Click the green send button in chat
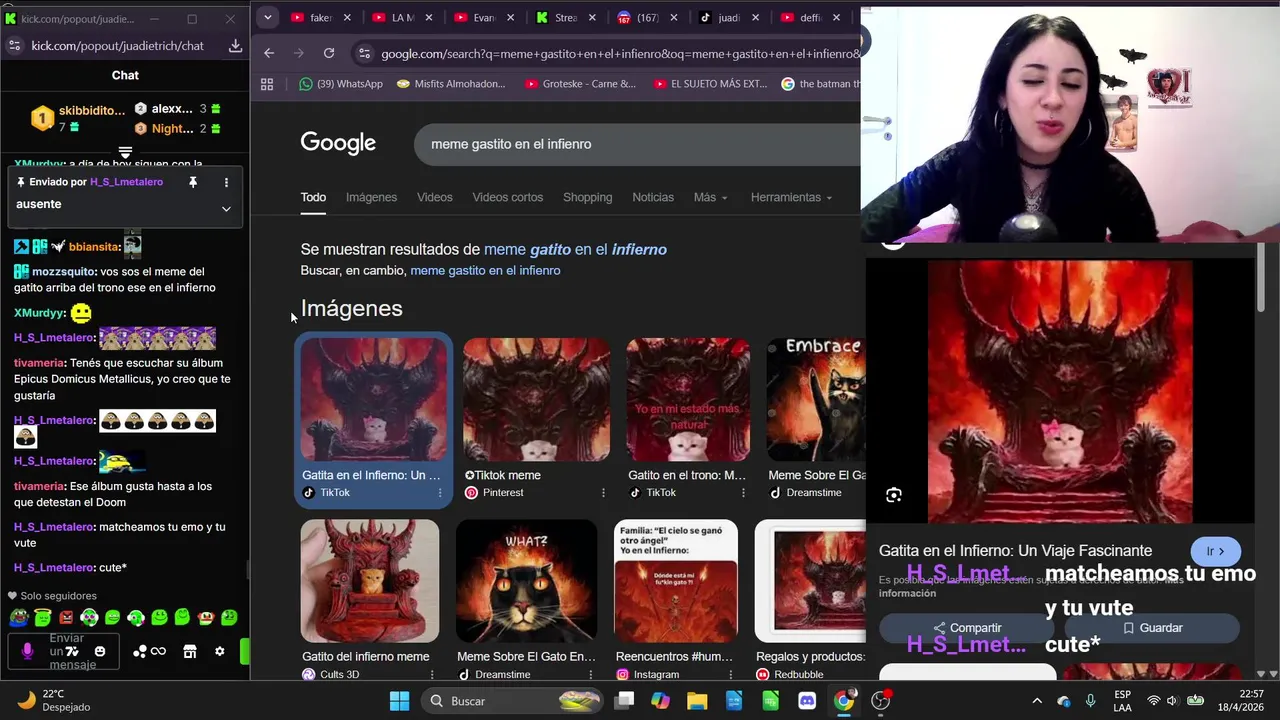 pyautogui.click(x=244, y=652)
